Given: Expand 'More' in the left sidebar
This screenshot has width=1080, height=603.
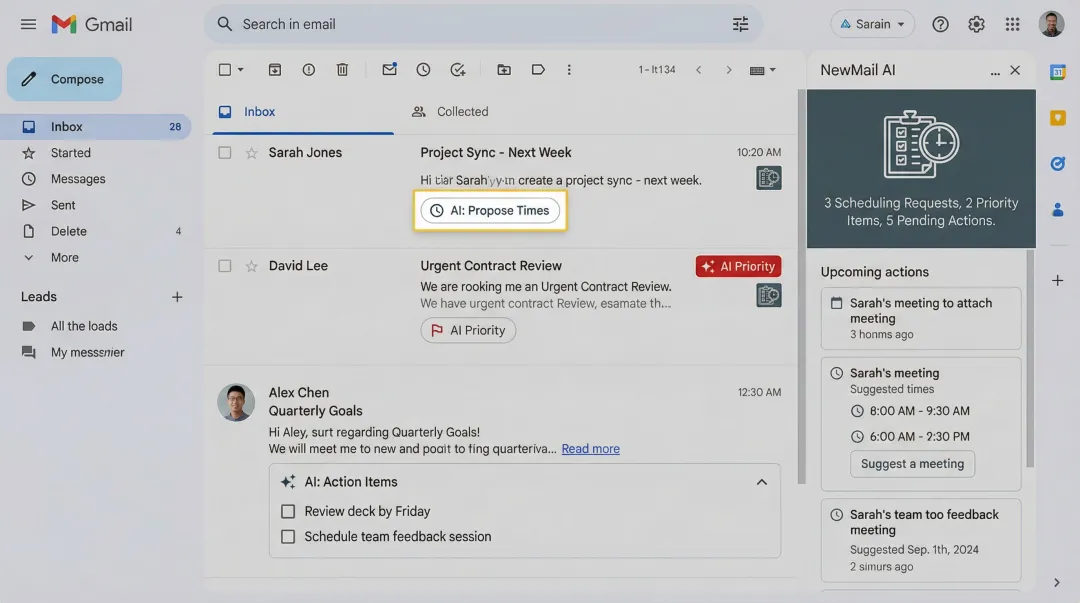Looking at the screenshot, I should pyautogui.click(x=64, y=257).
